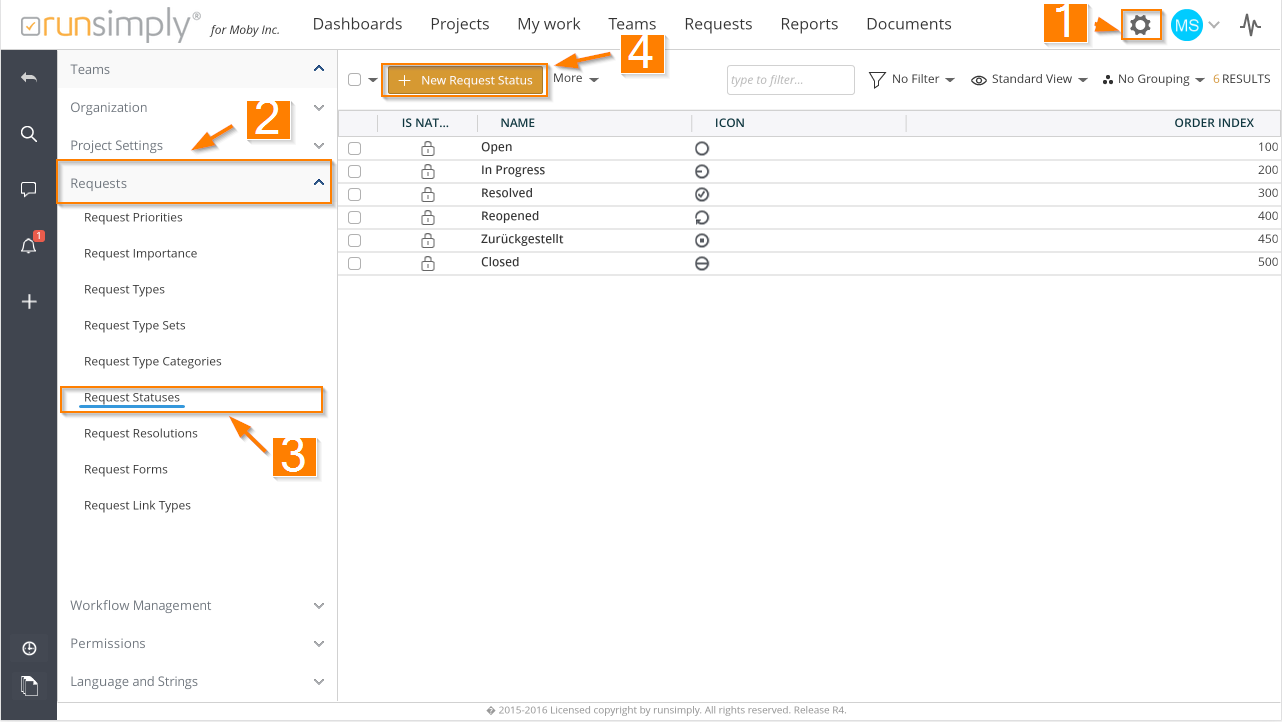This screenshot has width=1282, height=722.
Task: Go to the Projects menu
Action: (x=460, y=24)
